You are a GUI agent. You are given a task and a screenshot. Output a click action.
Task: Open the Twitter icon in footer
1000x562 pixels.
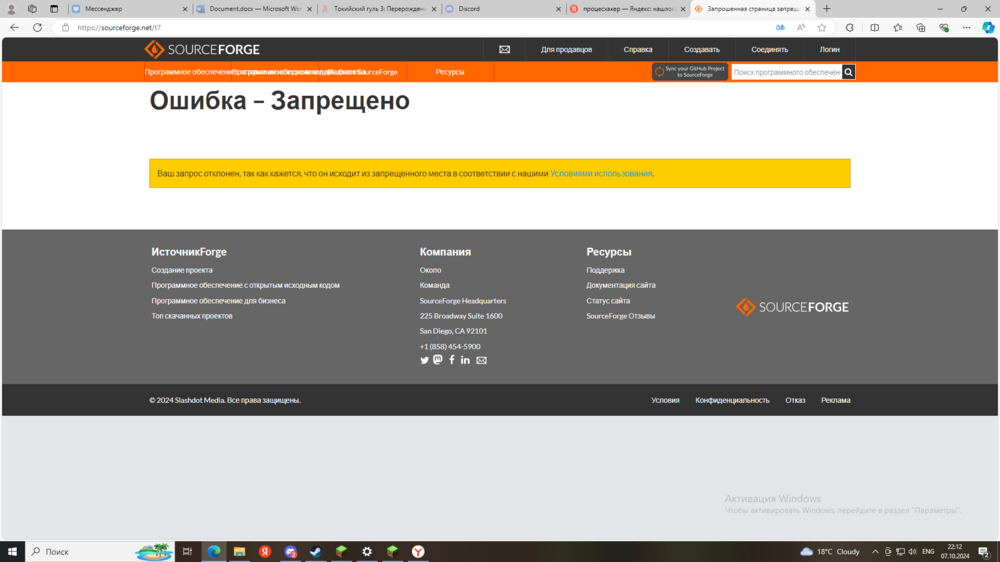pos(424,360)
